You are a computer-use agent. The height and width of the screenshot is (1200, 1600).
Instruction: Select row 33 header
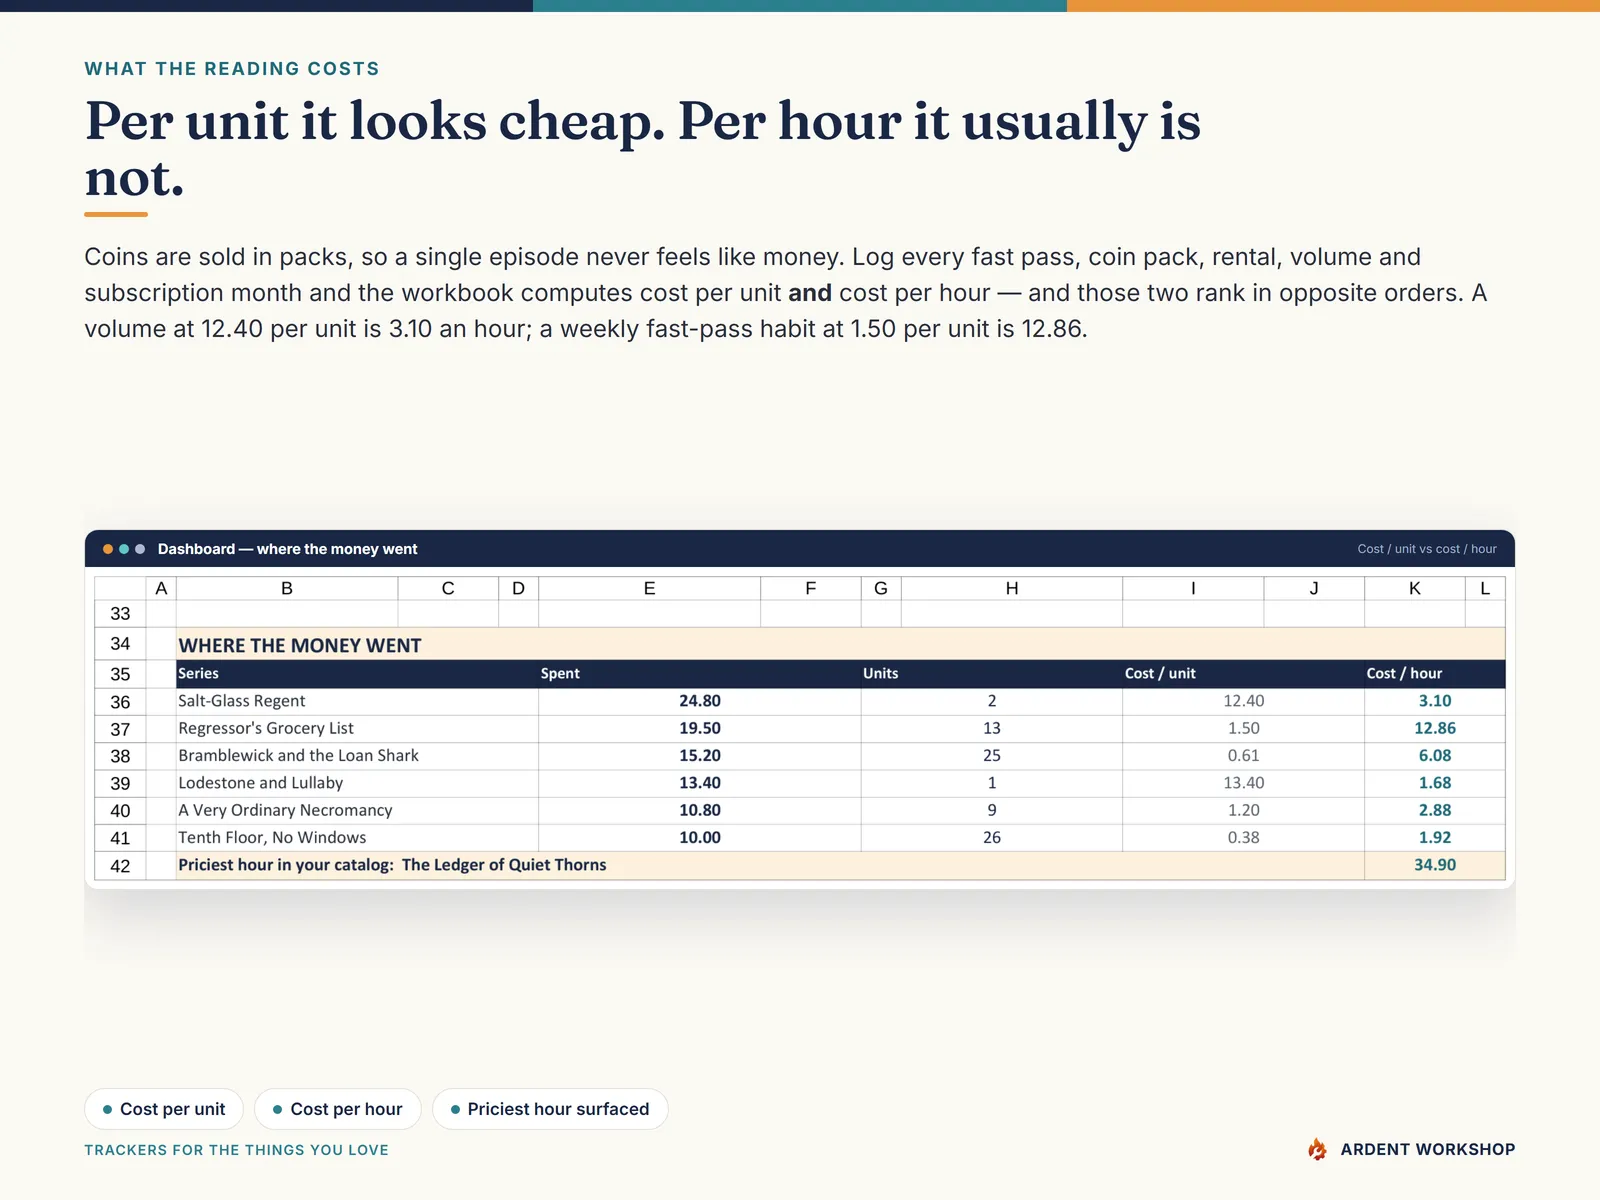pyautogui.click(x=120, y=614)
